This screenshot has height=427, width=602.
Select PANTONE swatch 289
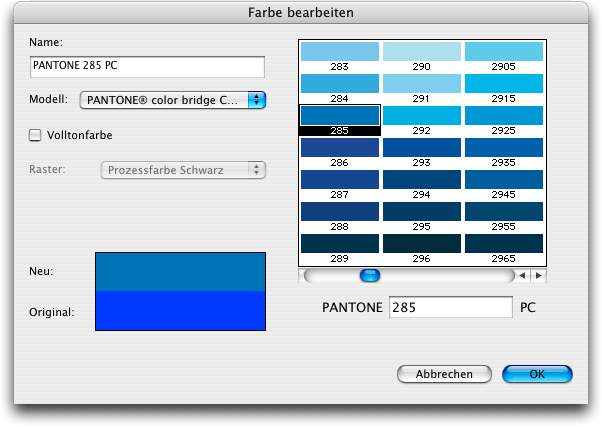click(340, 243)
